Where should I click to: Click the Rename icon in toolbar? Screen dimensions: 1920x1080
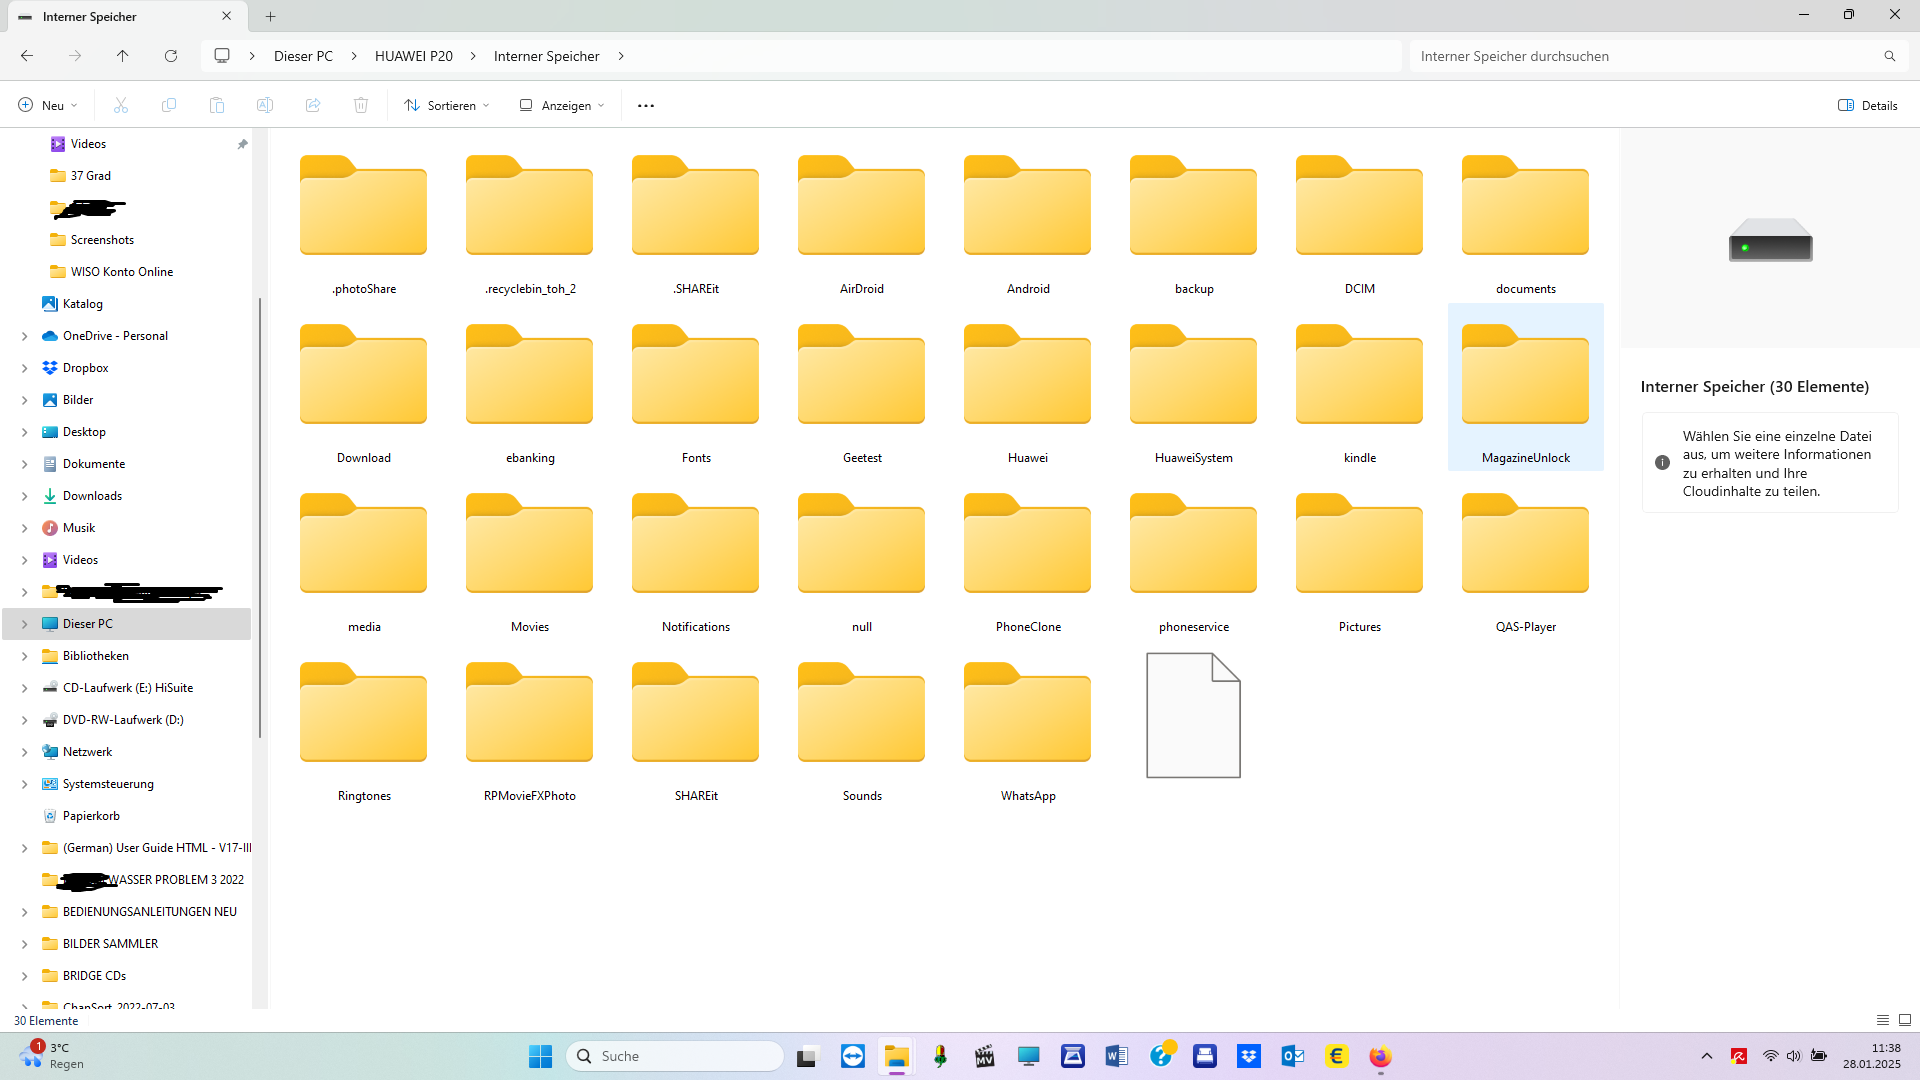(x=265, y=105)
